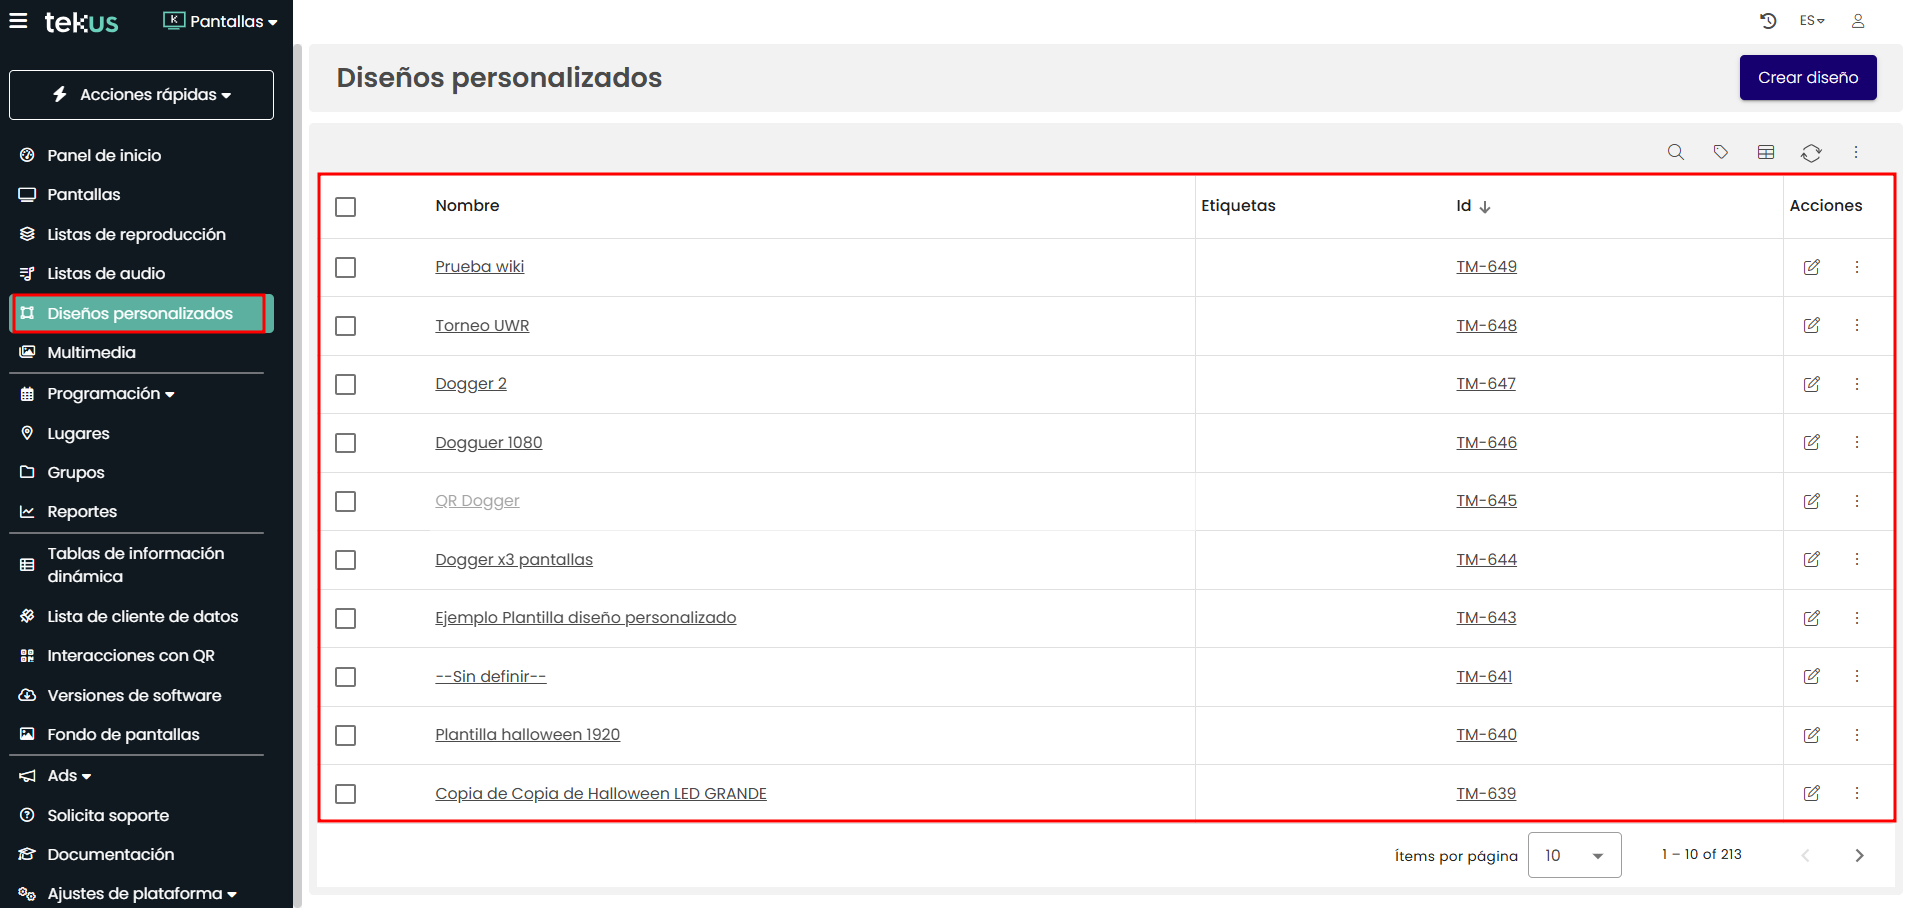Open the user profile icon
Viewport: 1920px width, 908px height.
click(x=1858, y=21)
